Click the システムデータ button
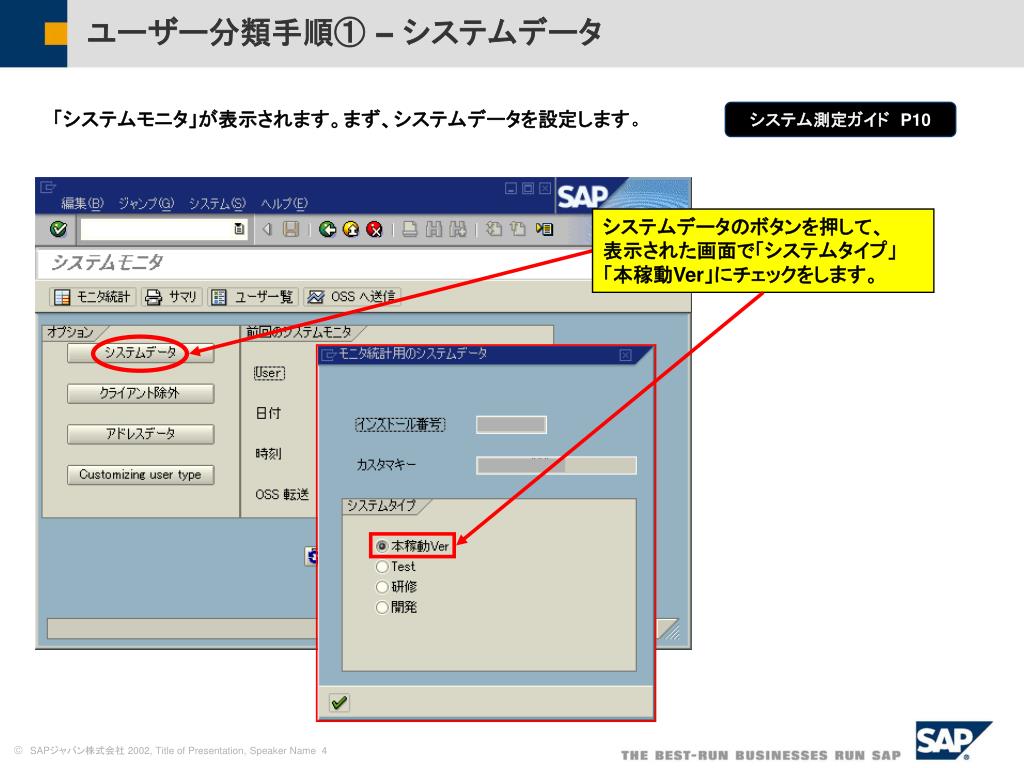 tap(140, 353)
